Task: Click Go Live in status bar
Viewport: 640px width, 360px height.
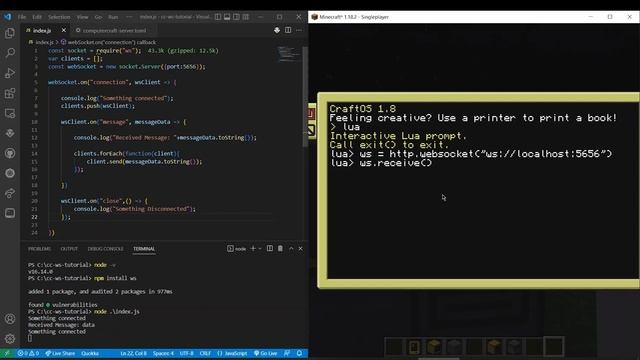Action: [x=265, y=353]
